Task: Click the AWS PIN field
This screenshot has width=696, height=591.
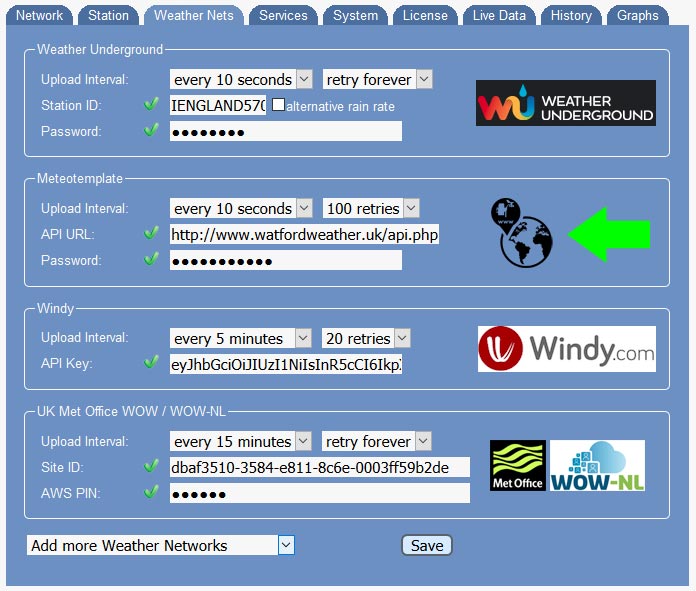Action: [320, 493]
